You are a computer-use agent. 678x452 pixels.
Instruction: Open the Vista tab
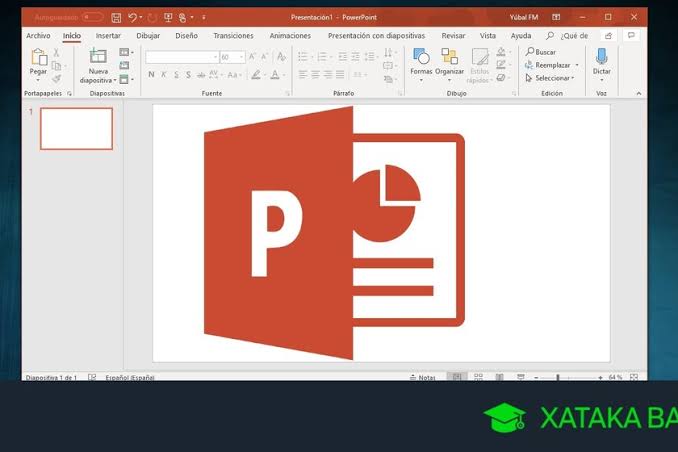click(488, 35)
